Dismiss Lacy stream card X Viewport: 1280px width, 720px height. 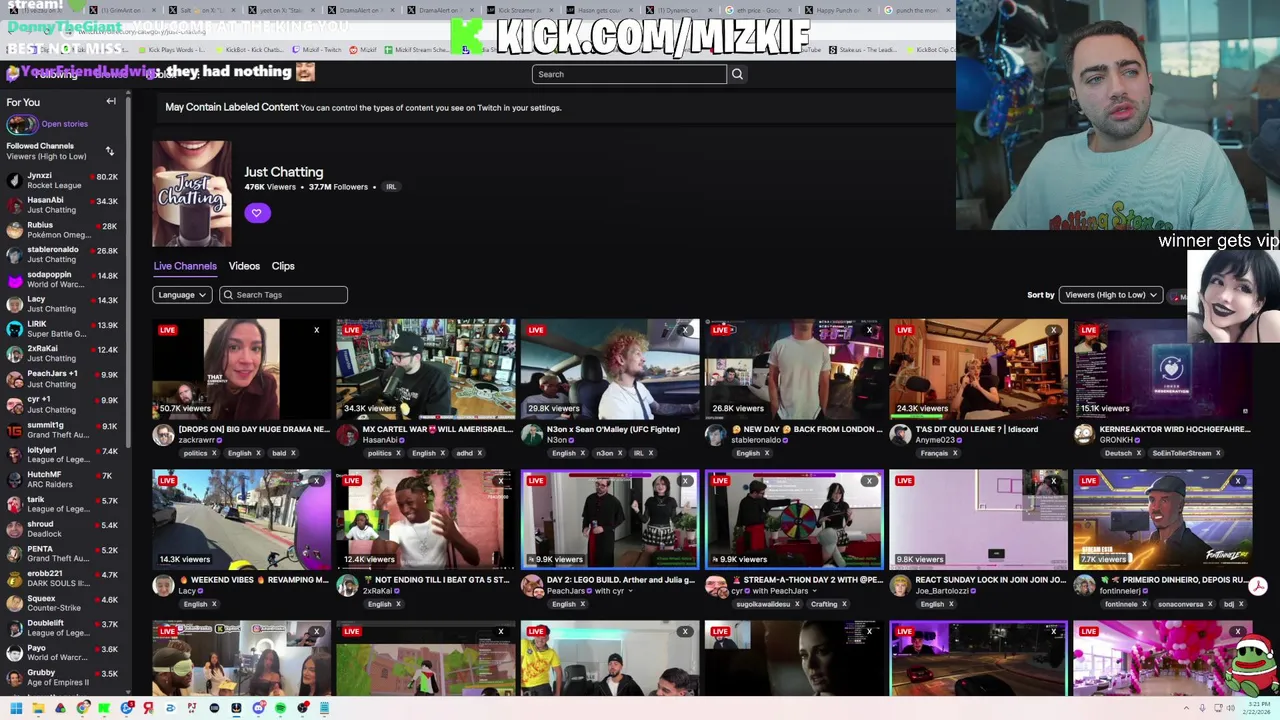point(317,481)
